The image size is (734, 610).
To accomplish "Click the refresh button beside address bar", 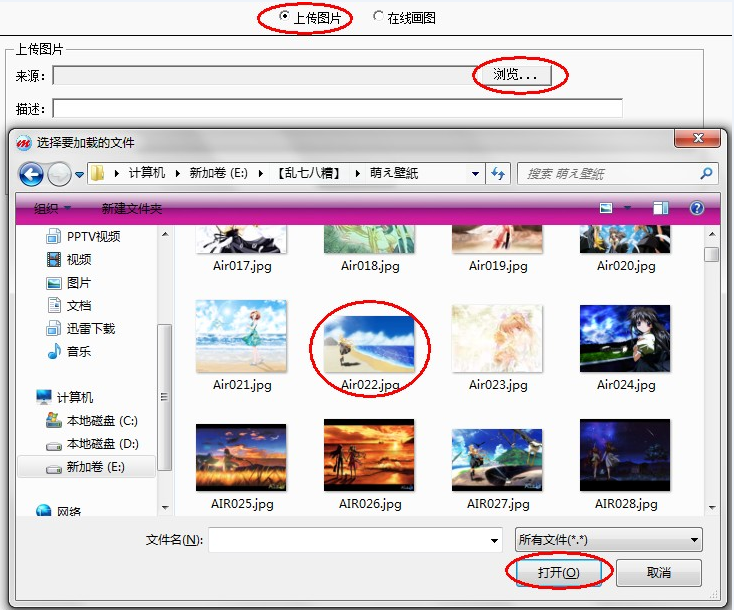I will point(498,174).
